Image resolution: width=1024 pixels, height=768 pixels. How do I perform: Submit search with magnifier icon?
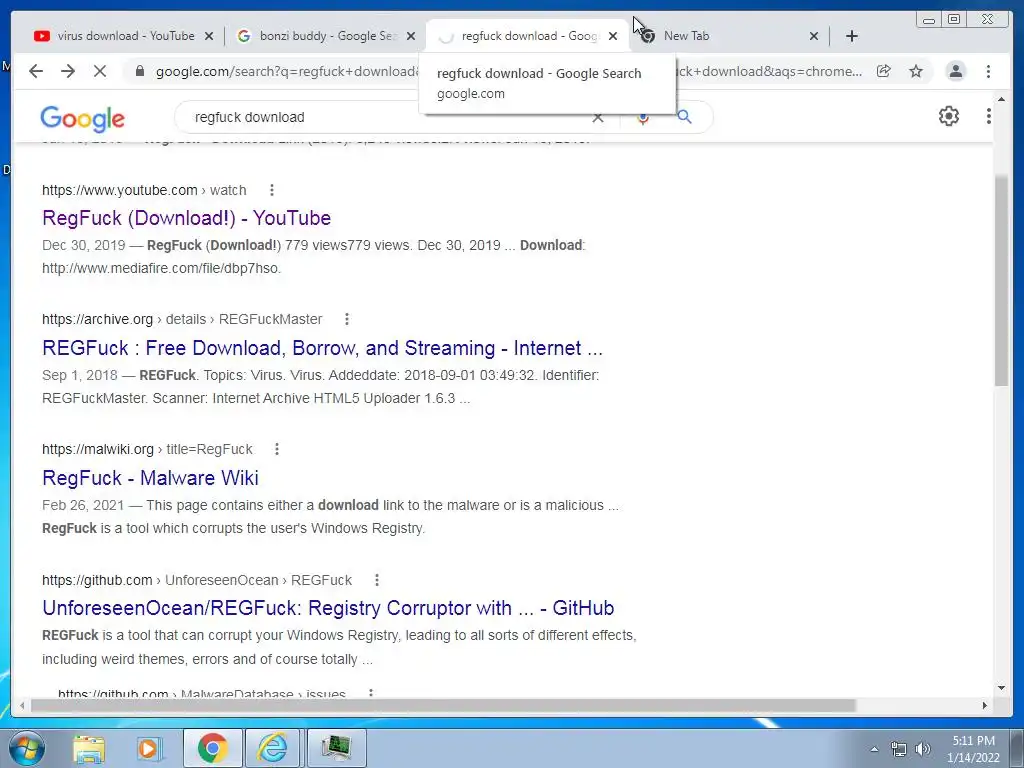pos(684,117)
